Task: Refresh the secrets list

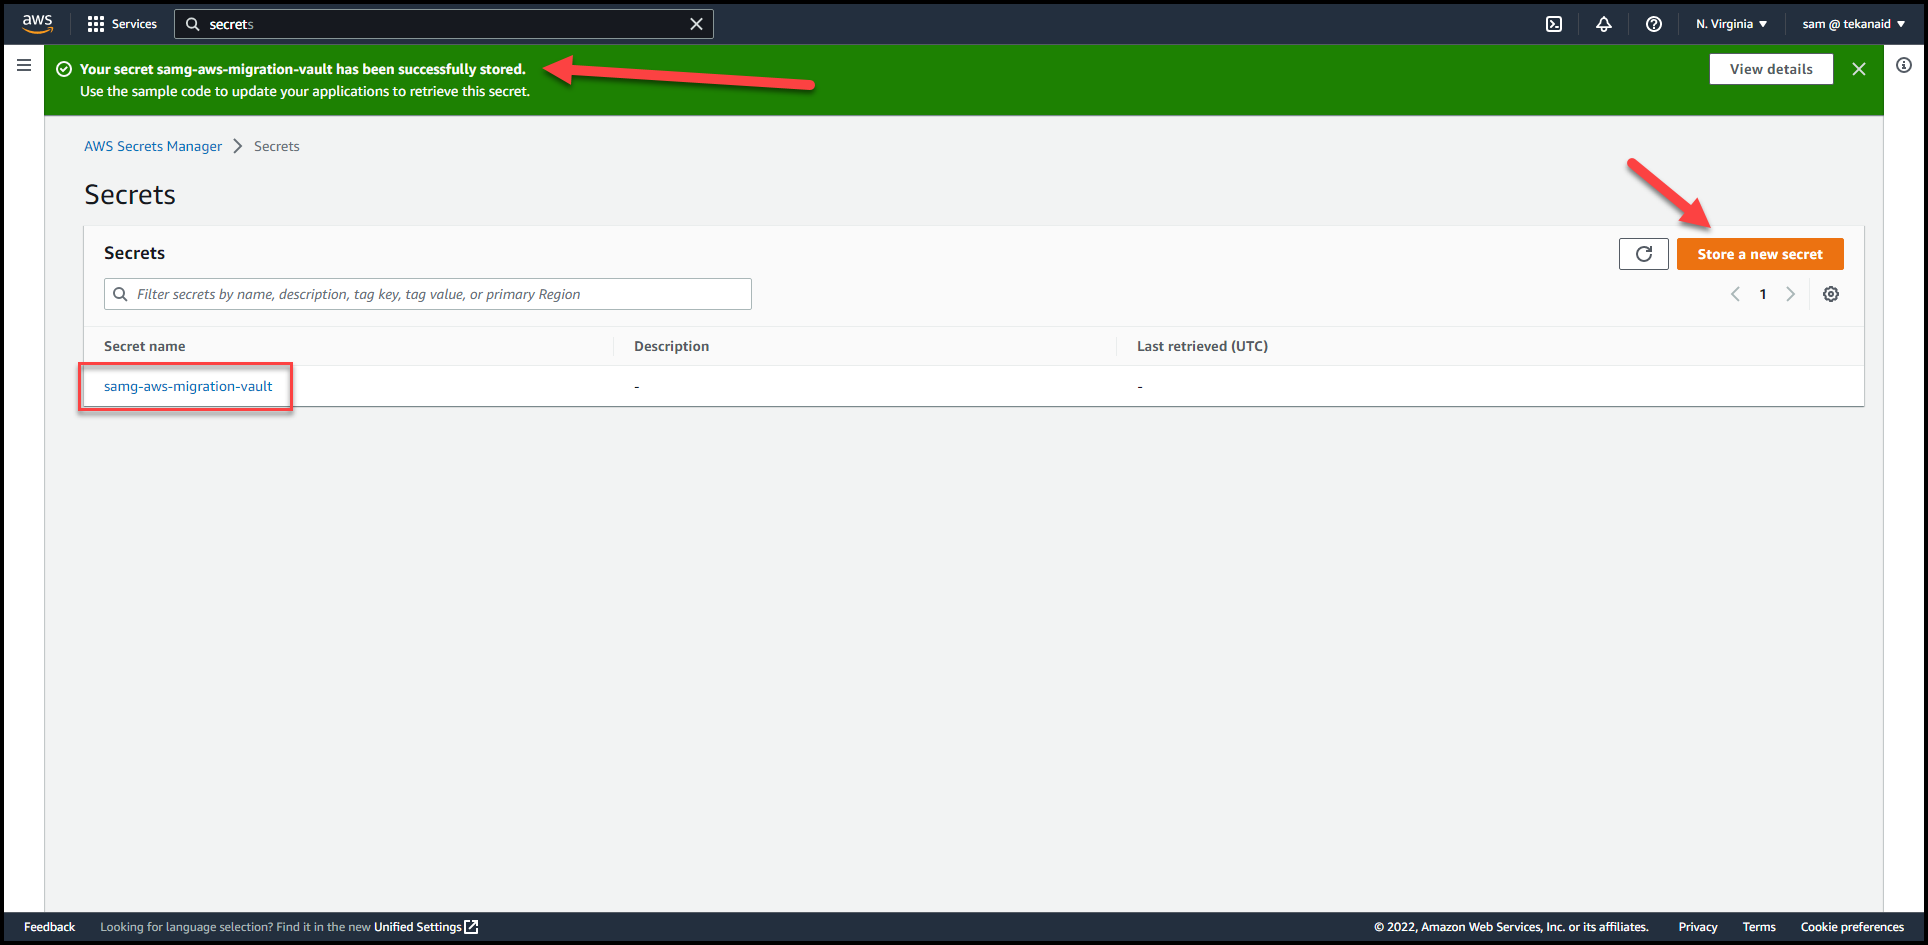Action: pyautogui.click(x=1643, y=253)
